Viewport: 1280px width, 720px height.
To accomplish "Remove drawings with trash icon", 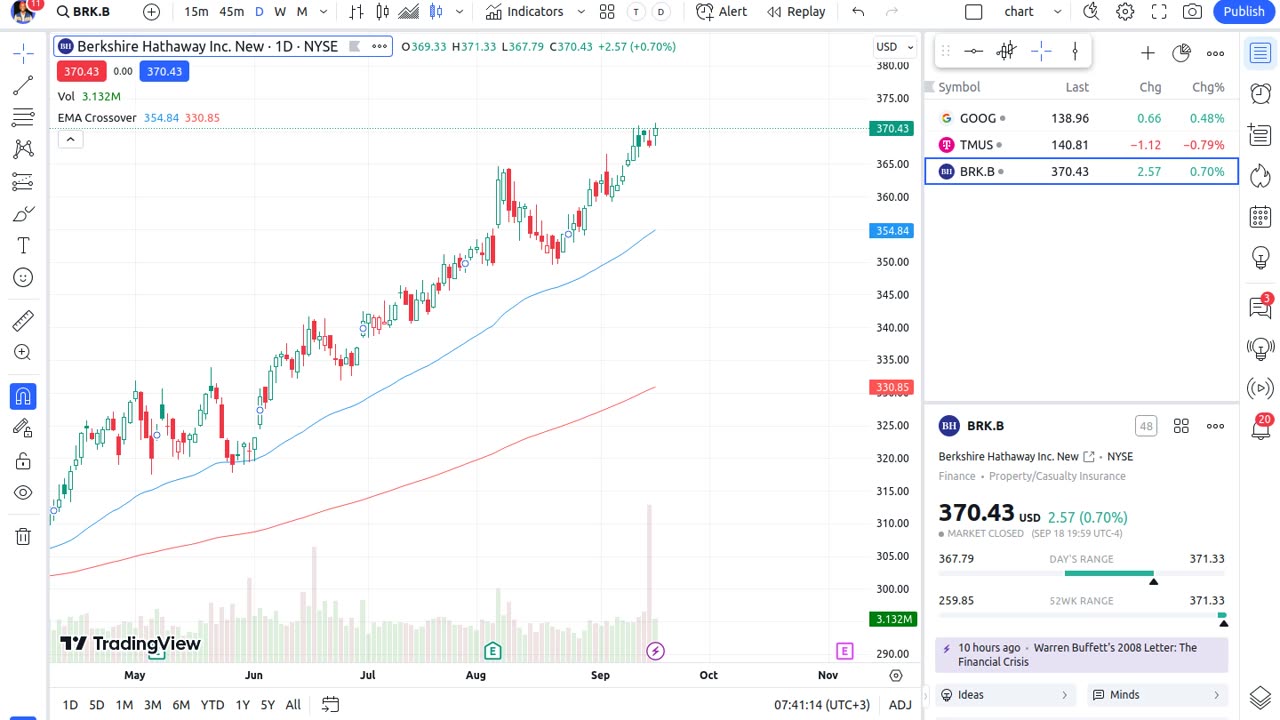I will click(23, 537).
